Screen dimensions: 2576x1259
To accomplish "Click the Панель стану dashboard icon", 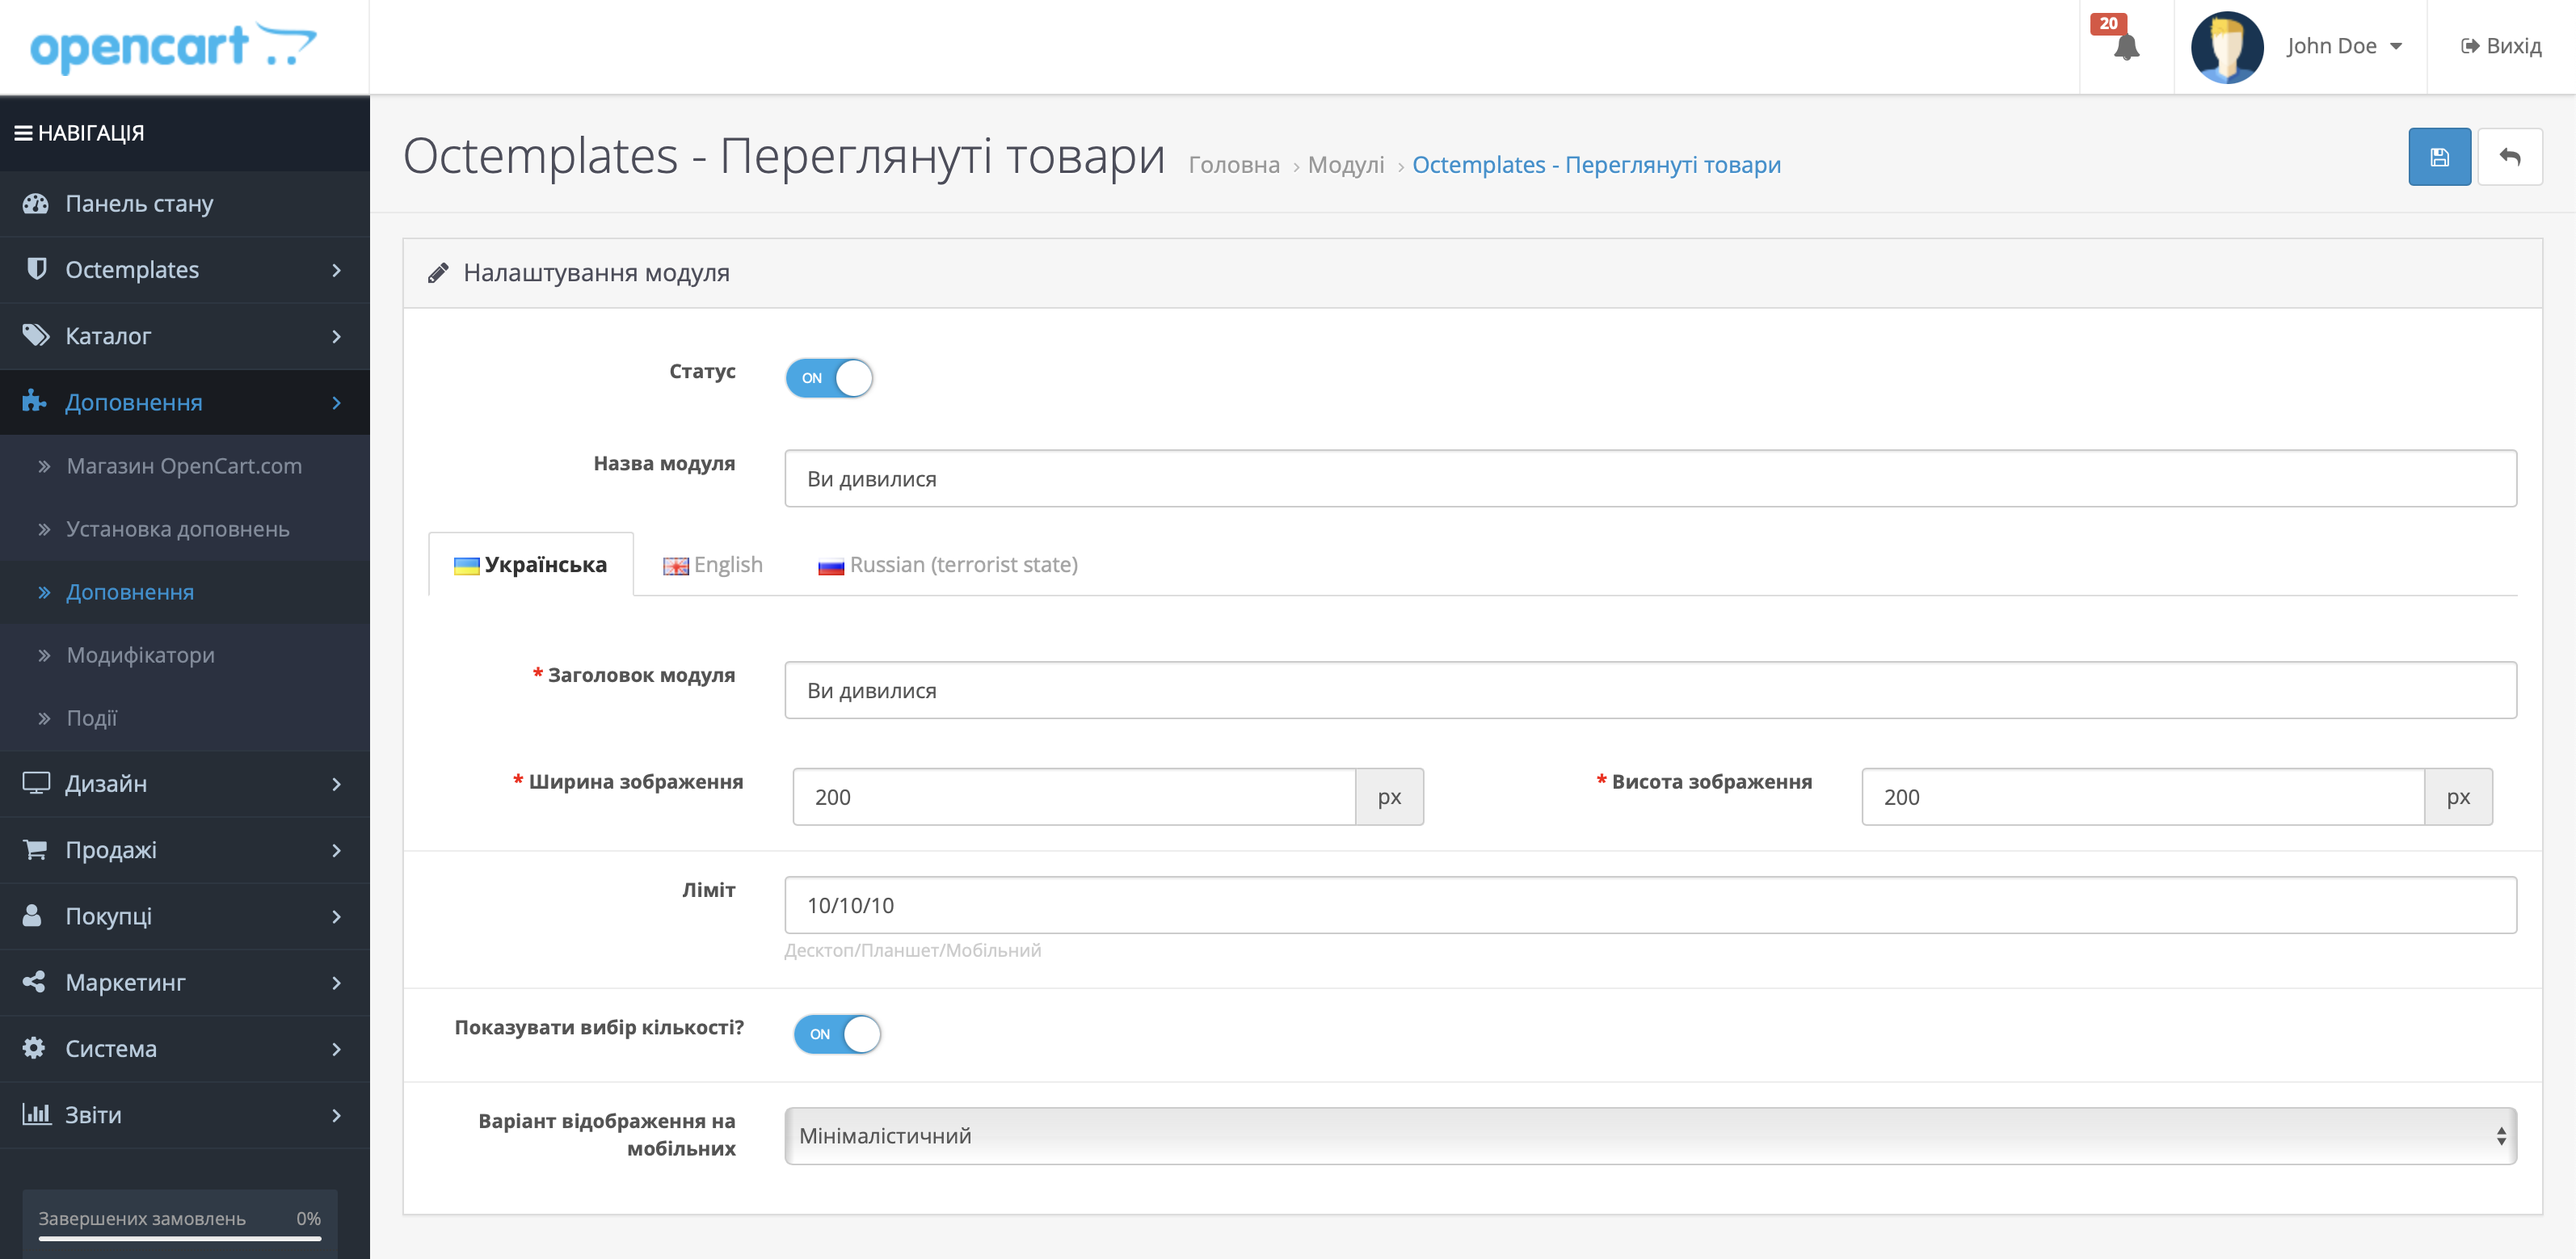I will tap(36, 204).
